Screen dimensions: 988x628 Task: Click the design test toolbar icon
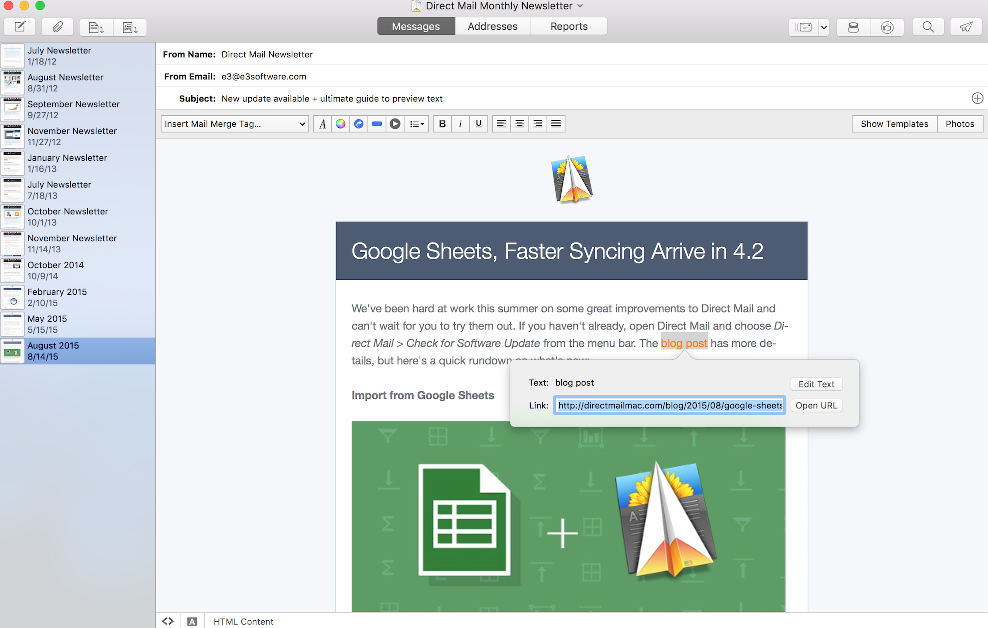coord(887,27)
